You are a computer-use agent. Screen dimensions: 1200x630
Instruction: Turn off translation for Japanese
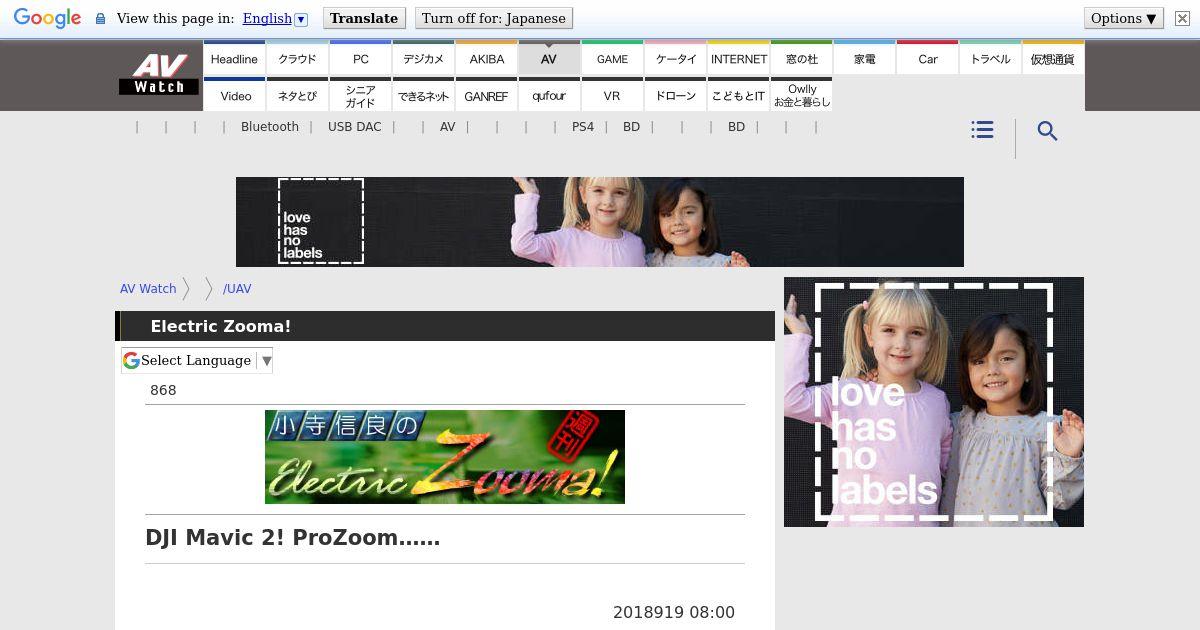coord(494,18)
